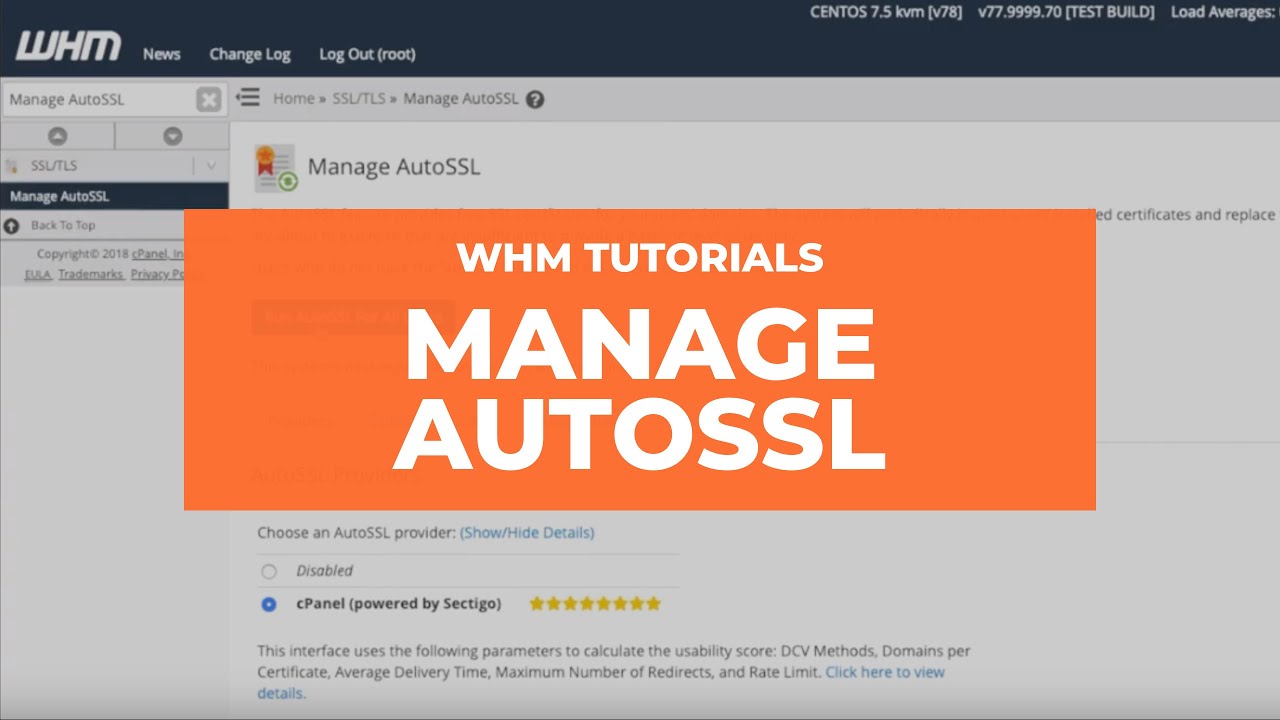This screenshot has width=1280, height=720.
Task: Expand all sidebar sections with down arrow
Action: [172, 136]
